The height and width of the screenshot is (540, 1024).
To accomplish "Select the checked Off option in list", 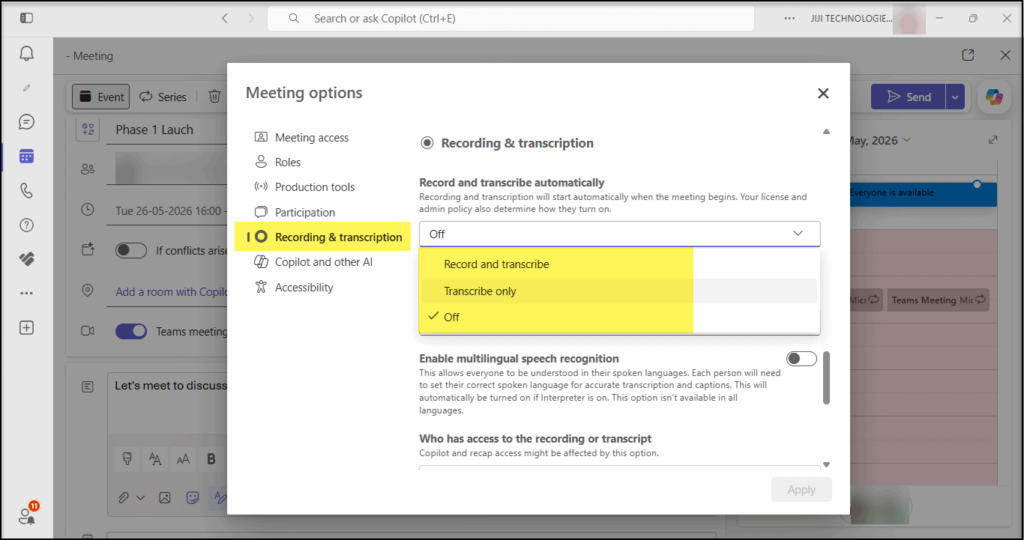I will (619, 317).
